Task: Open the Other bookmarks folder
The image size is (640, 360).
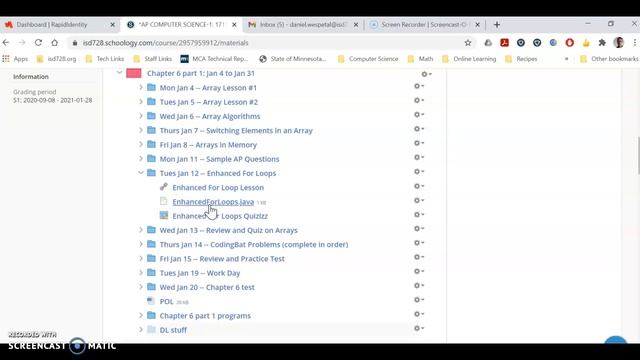Action: 609,59
